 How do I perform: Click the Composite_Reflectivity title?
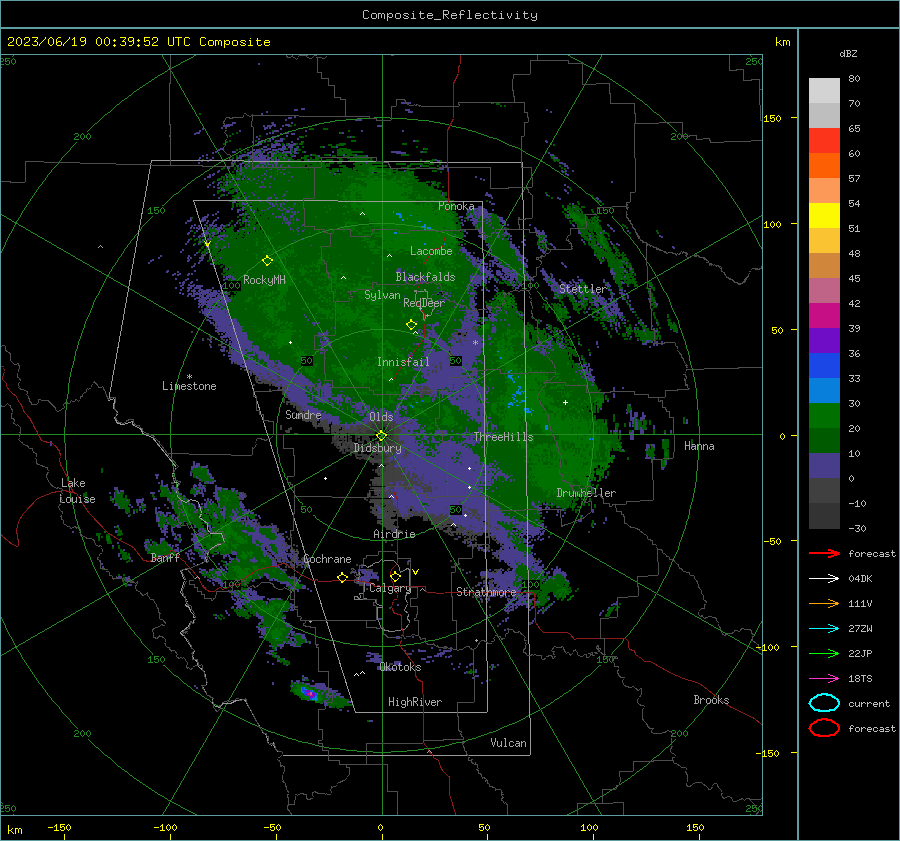click(x=450, y=15)
